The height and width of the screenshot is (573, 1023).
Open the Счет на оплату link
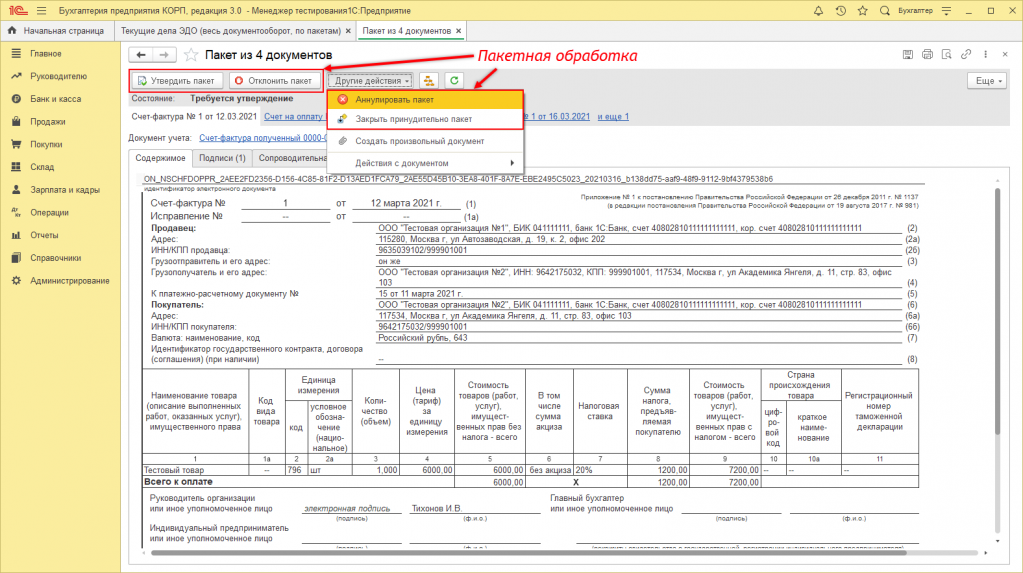(293, 116)
